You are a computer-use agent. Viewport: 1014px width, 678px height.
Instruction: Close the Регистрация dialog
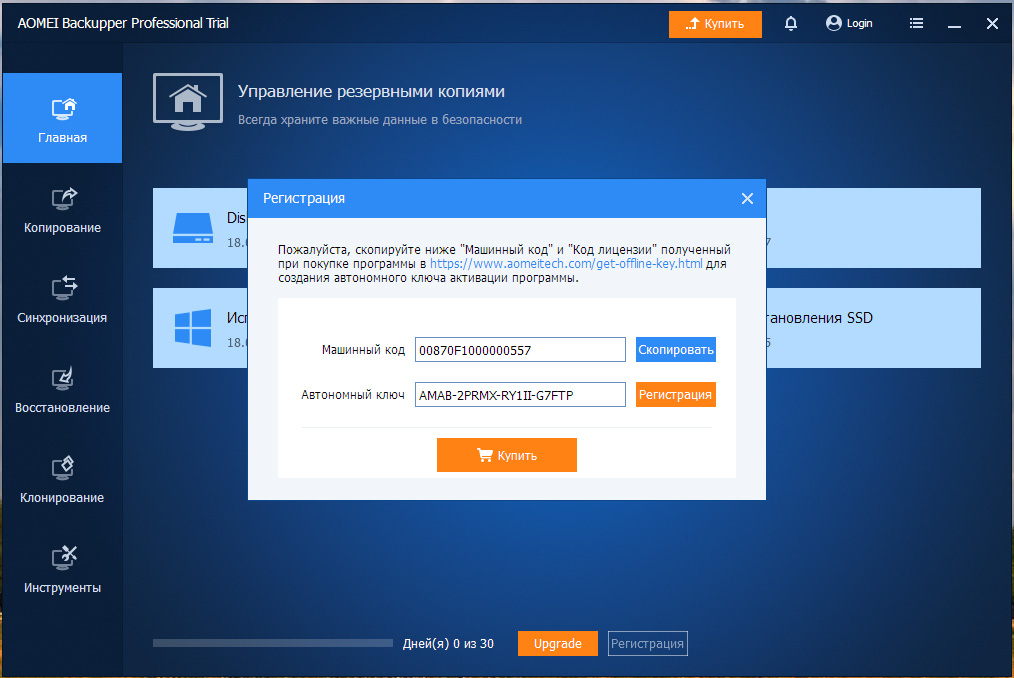pyautogui.click(x=747, y=199)
